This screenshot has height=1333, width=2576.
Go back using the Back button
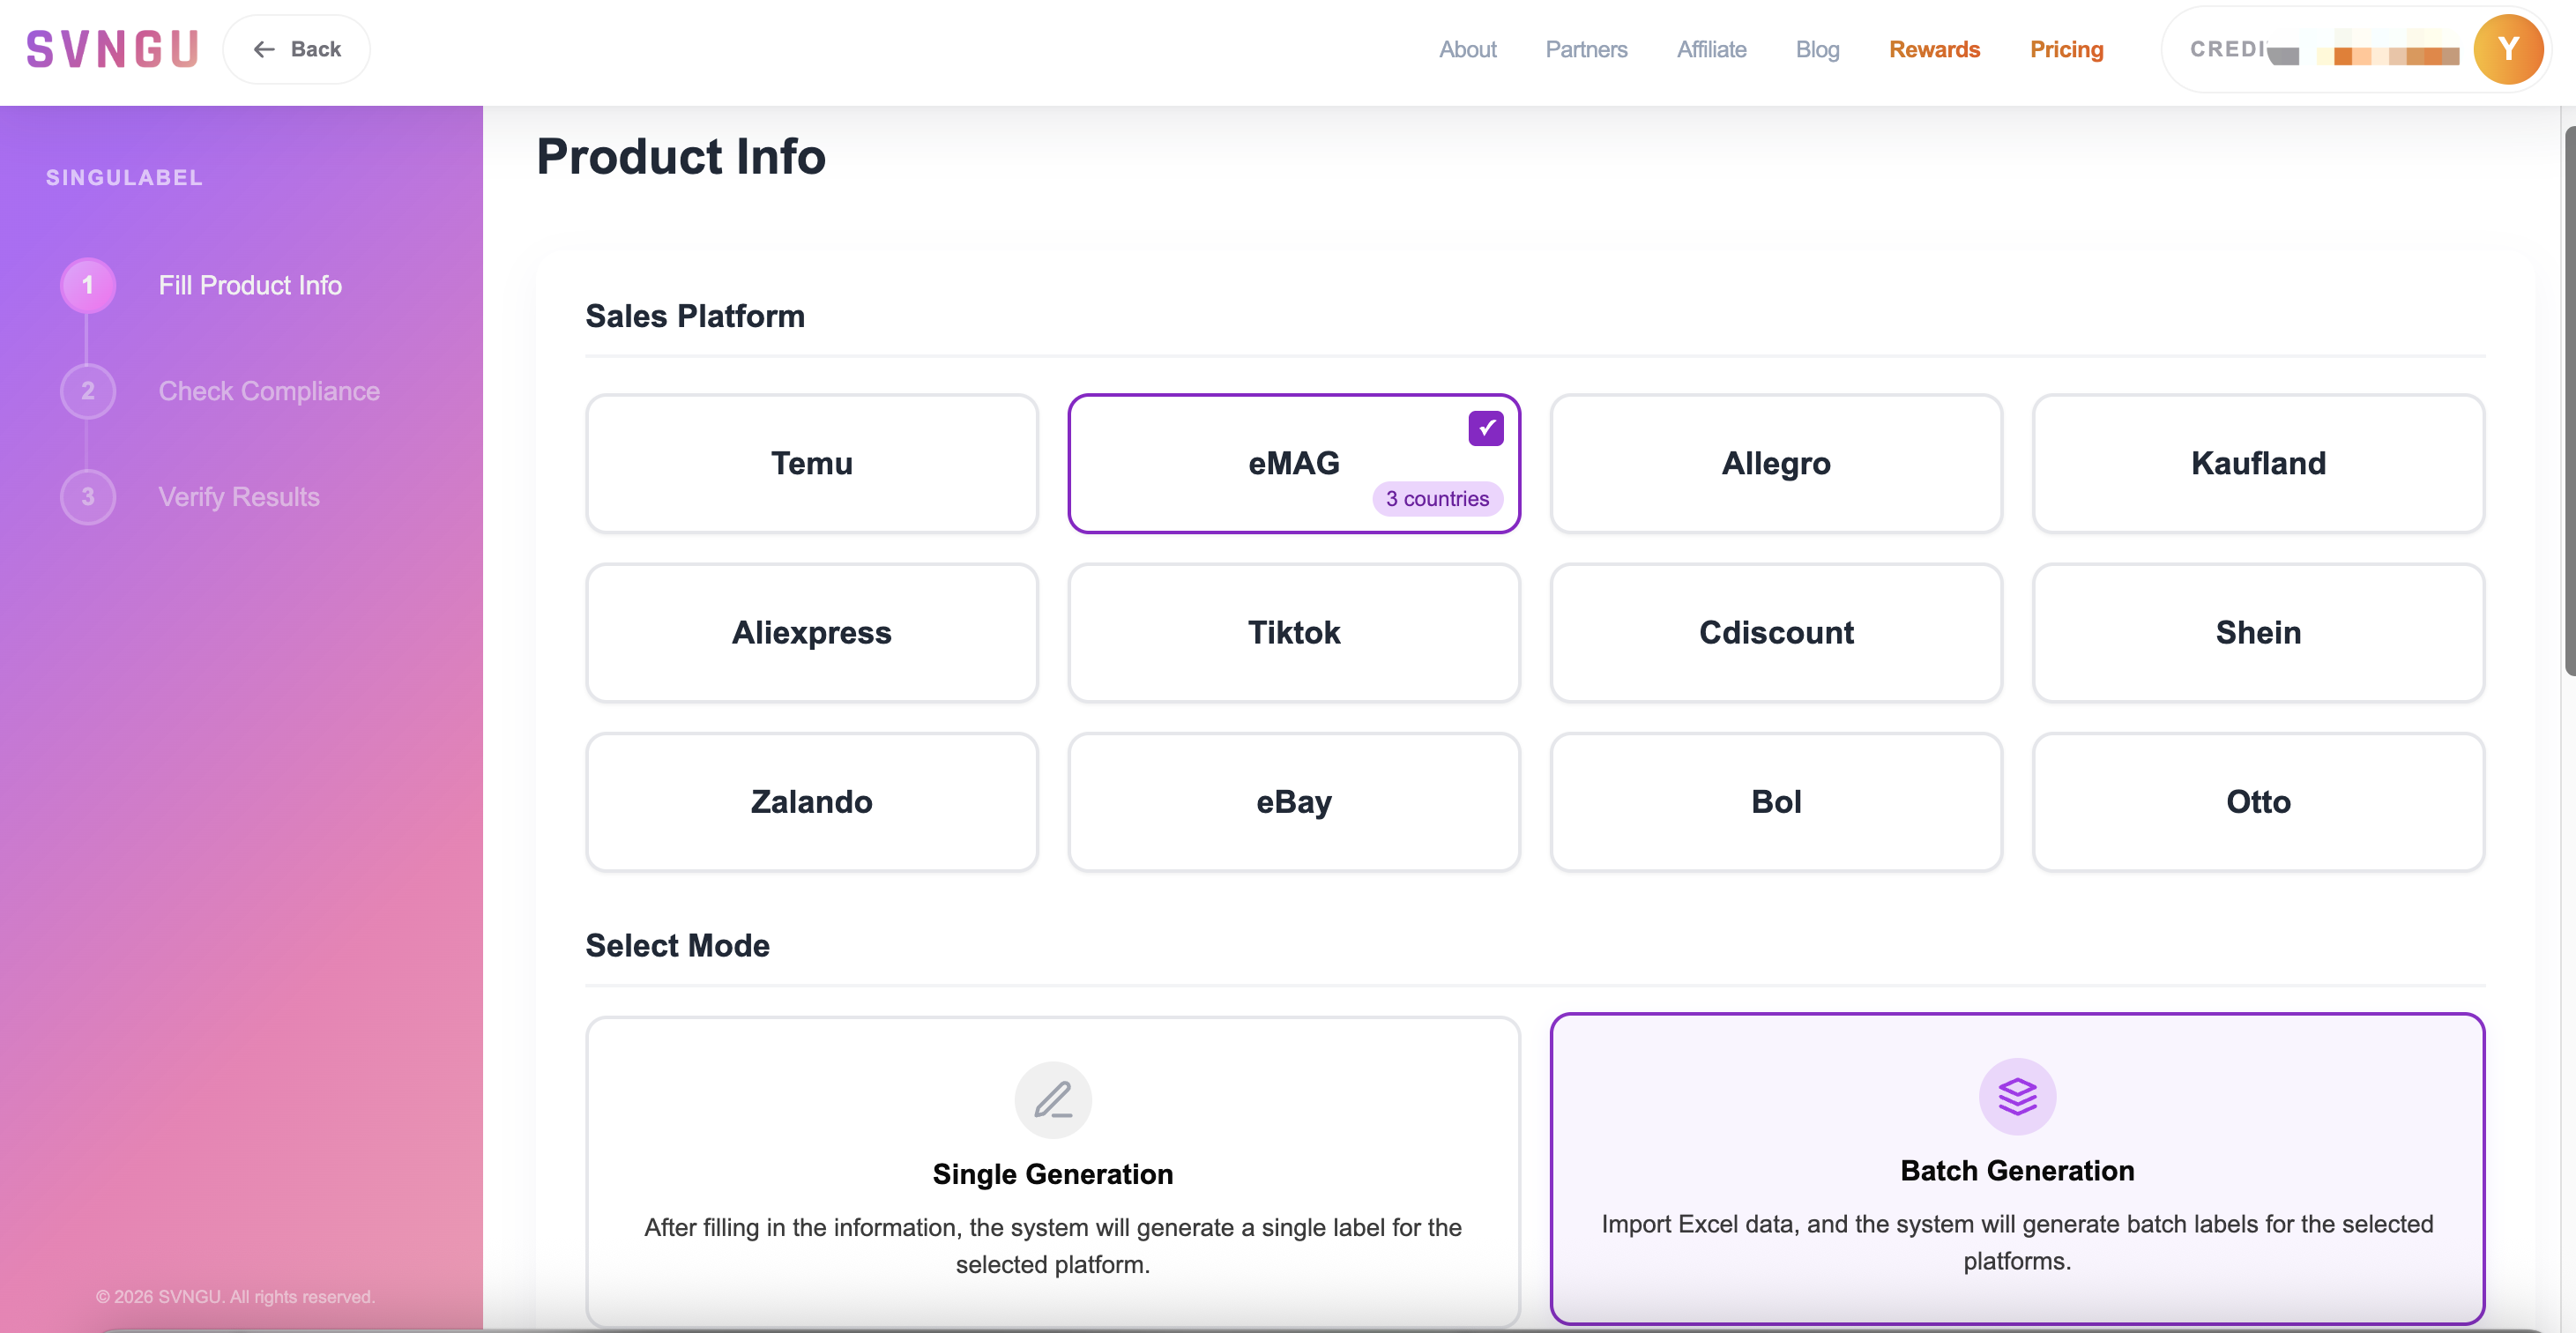[296, 49]
